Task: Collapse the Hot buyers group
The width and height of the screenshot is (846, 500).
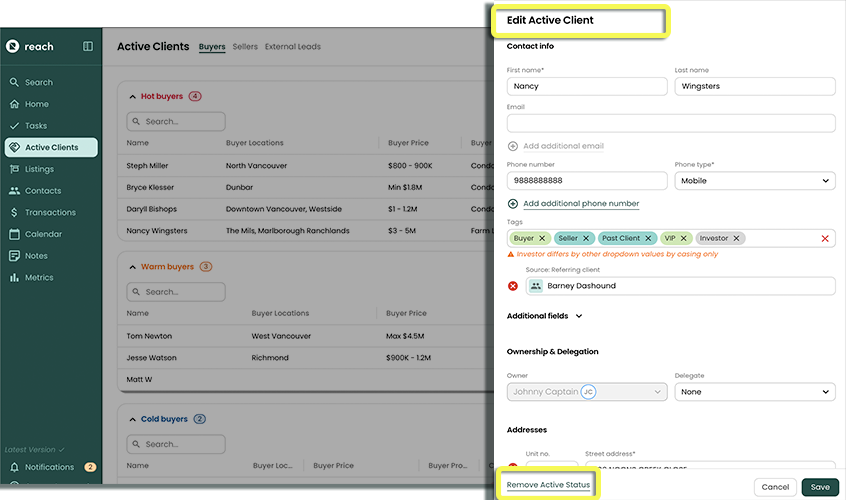Action: [132, 97]
